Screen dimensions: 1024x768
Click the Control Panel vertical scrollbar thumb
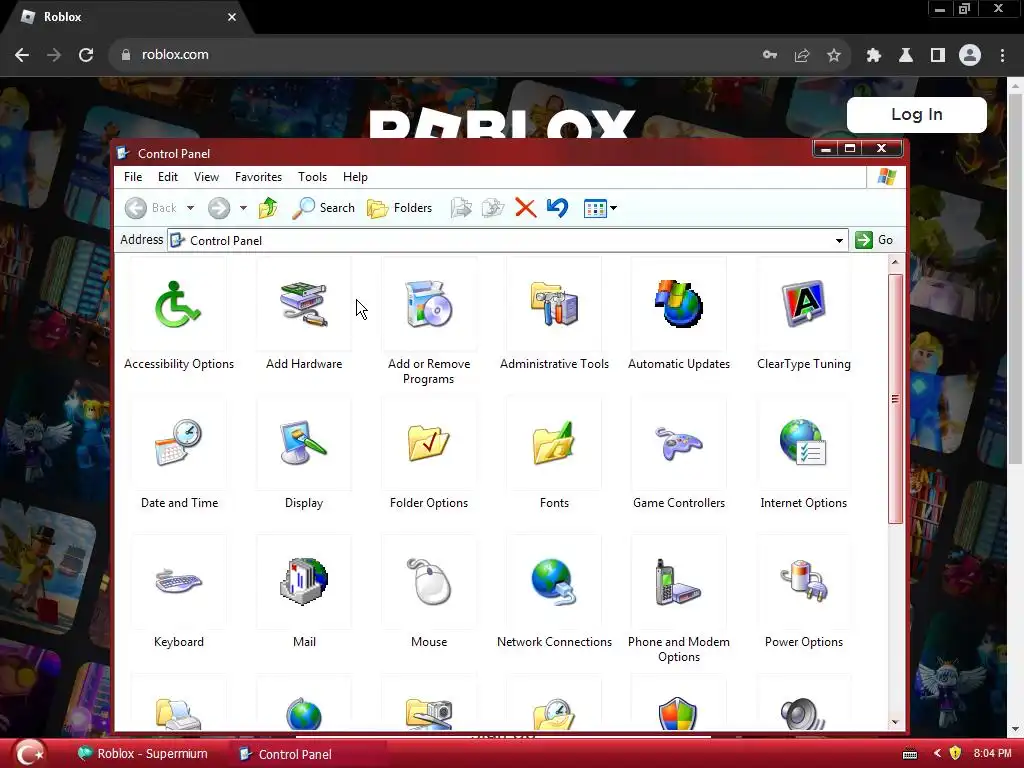click(895, 398)
